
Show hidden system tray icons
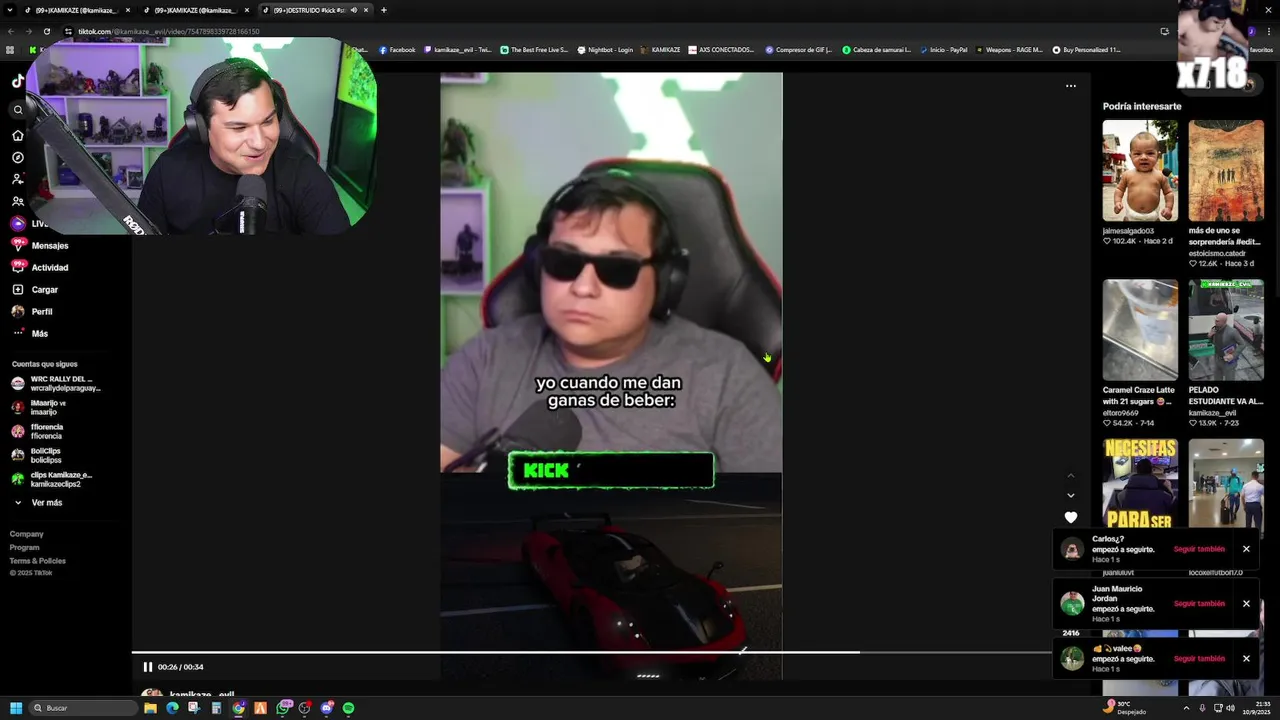point(1186,708)
